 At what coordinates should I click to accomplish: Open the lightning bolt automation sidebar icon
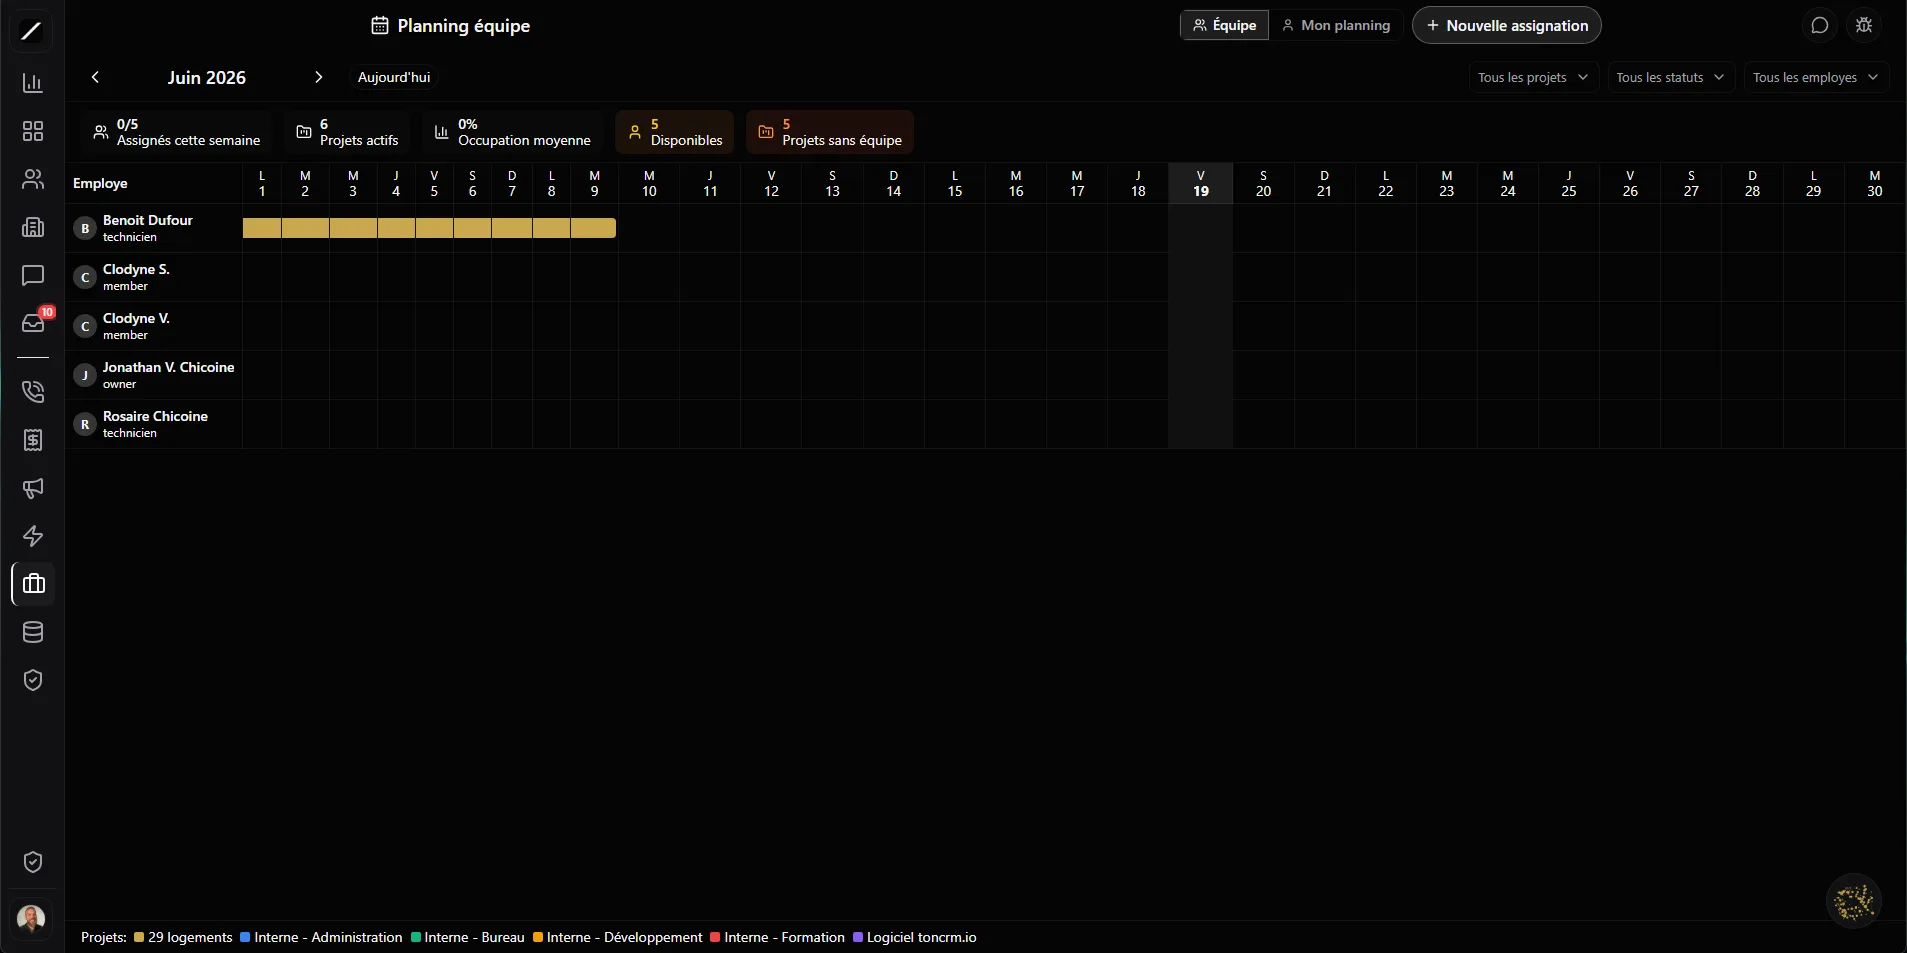(x=33, y=536)
